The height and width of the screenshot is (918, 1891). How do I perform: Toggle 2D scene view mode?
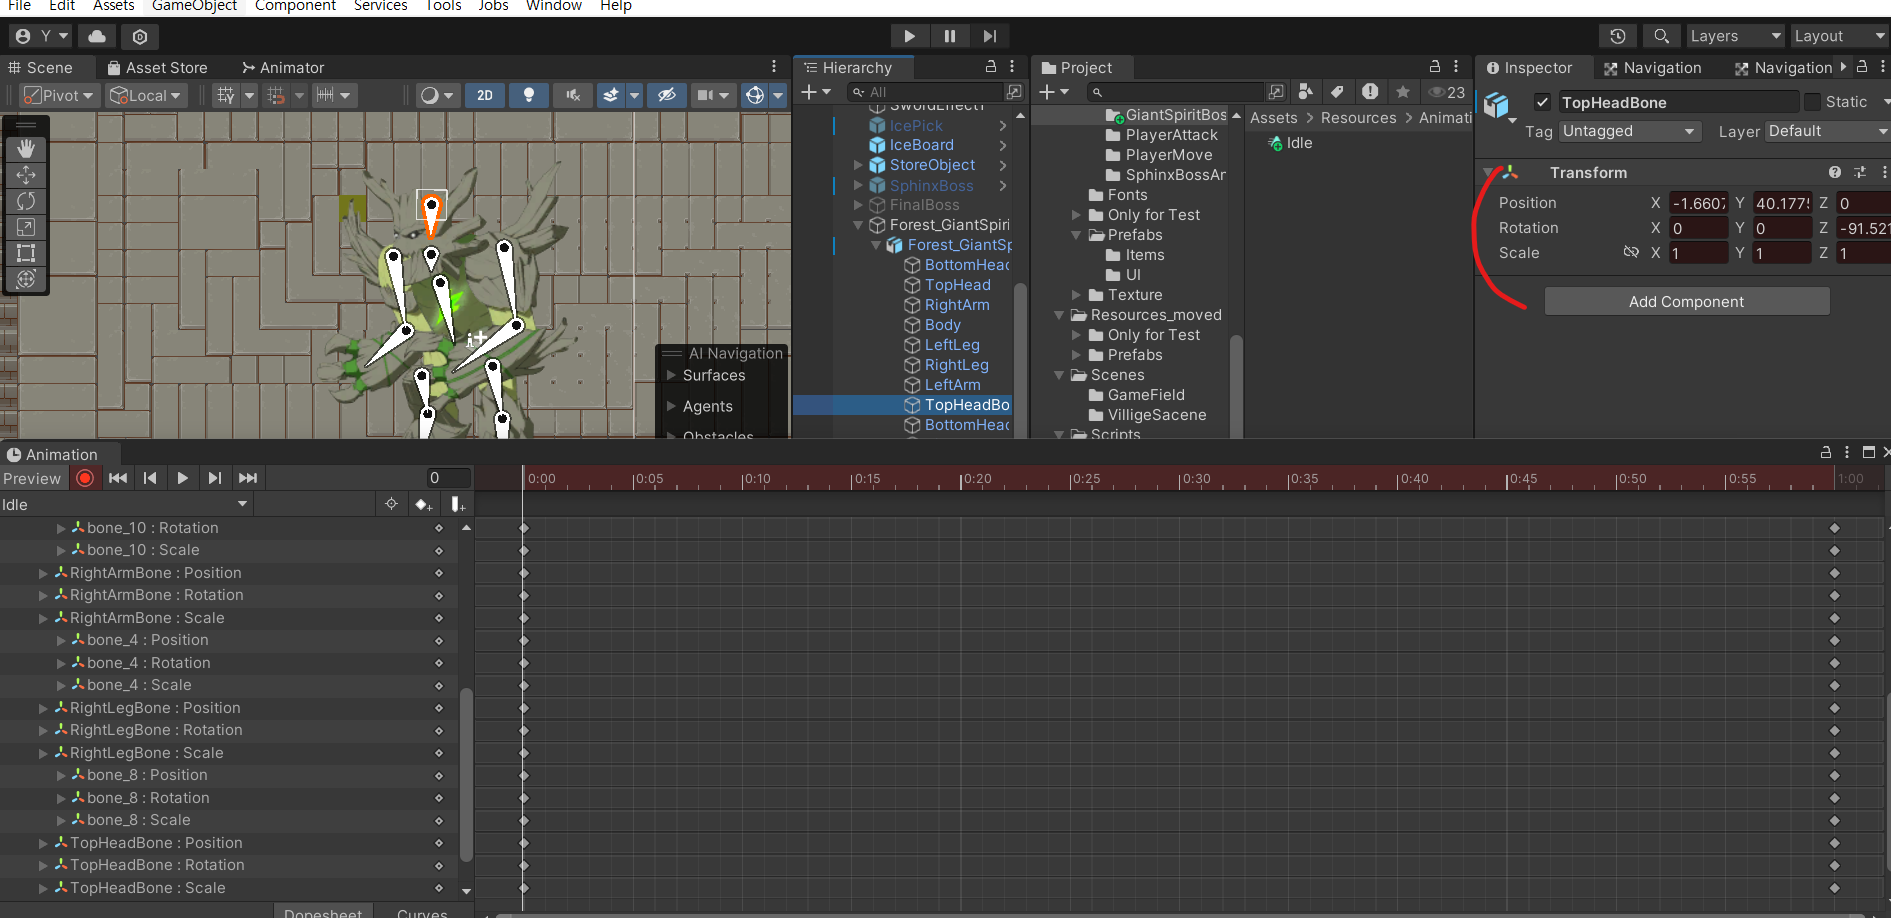(x=485, y=95)
